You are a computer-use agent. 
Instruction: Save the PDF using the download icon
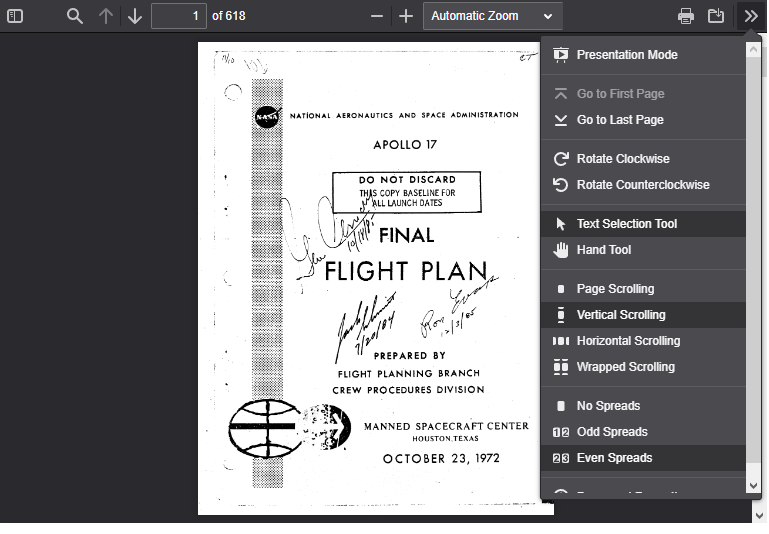(716, 16)
